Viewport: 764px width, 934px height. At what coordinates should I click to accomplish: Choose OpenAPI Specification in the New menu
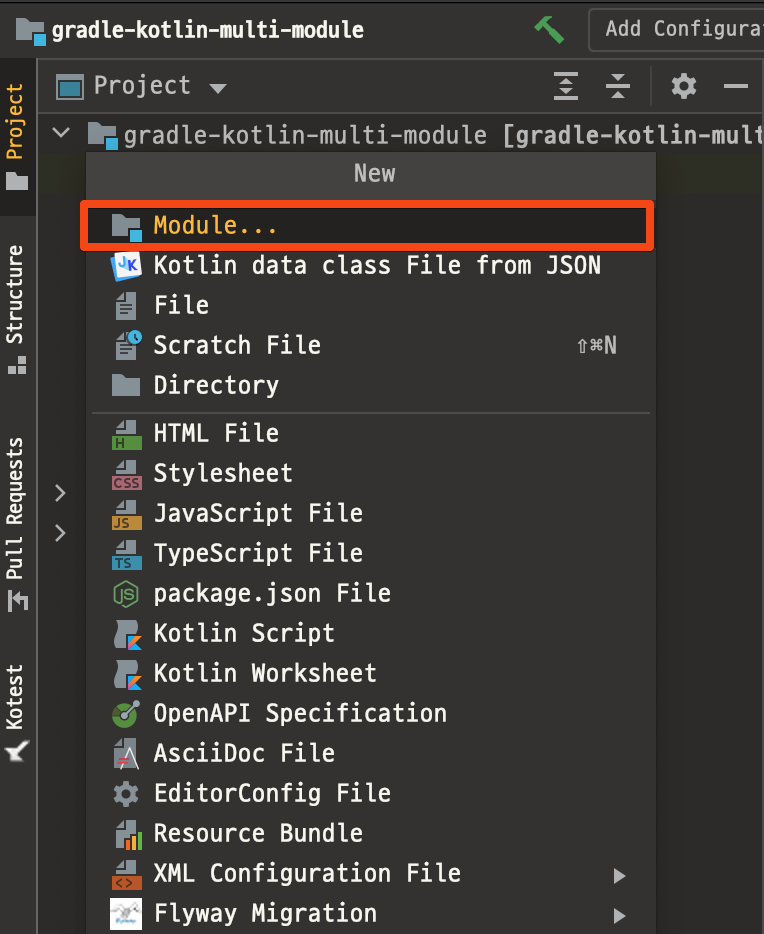[x=371, y=713]
